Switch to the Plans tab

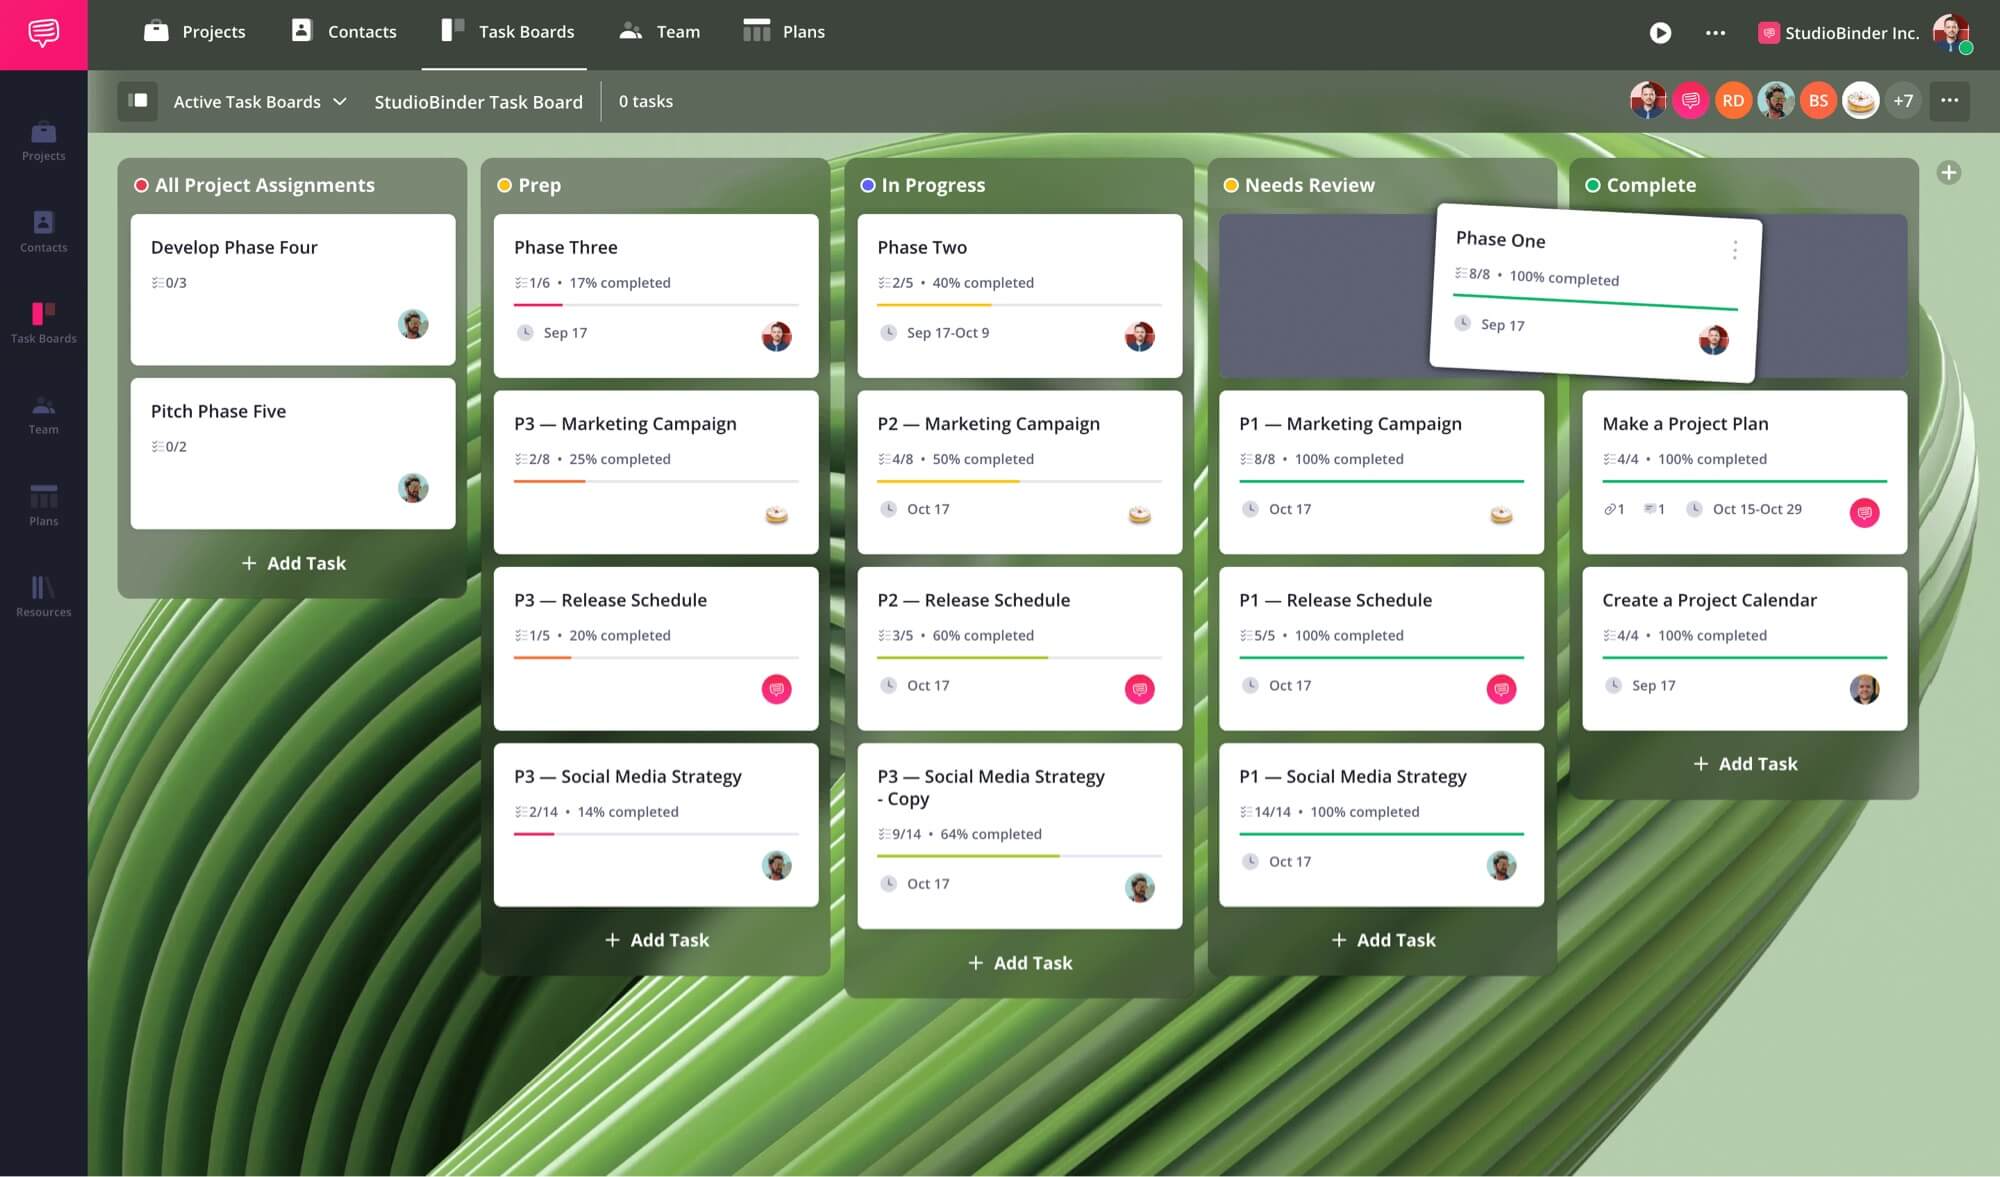(x=784, y=31)
